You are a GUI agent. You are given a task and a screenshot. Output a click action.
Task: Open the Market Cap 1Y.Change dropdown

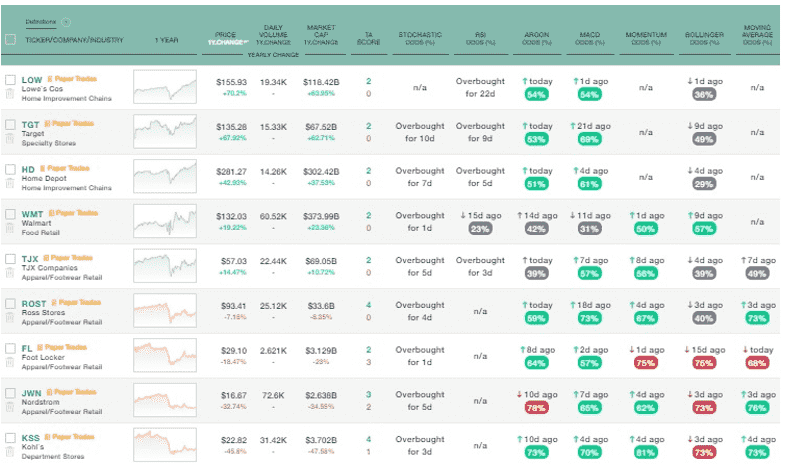coord(321,40)
